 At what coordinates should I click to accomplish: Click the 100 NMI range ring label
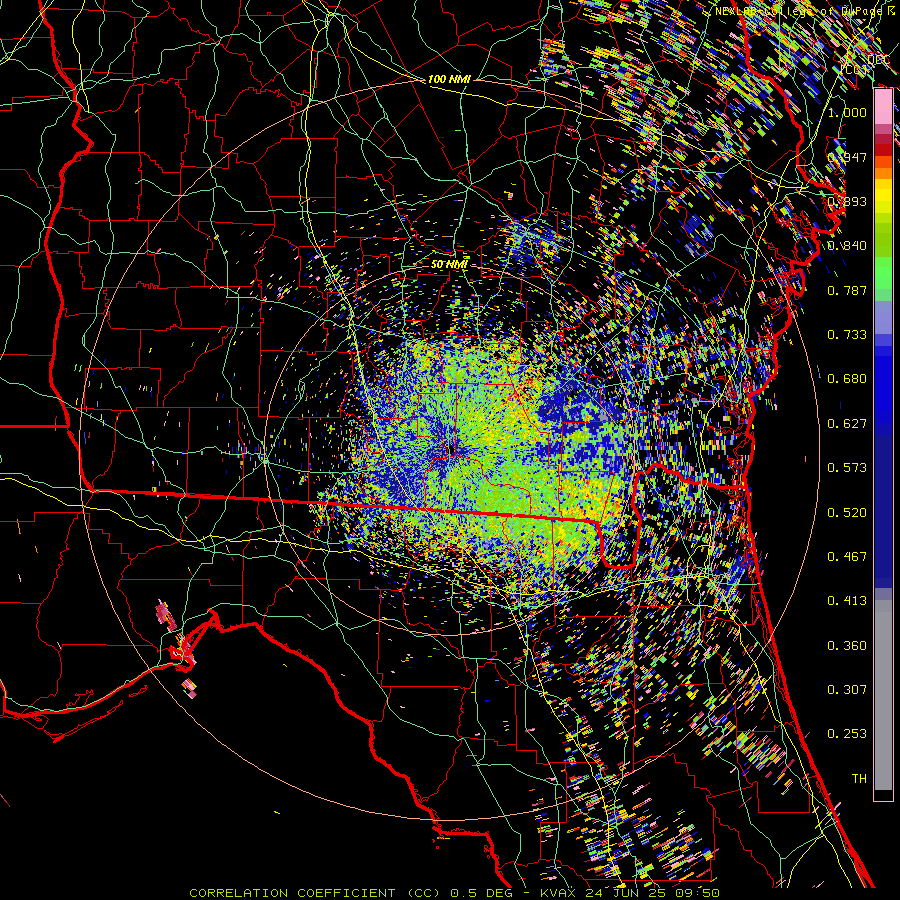(x=449, y=79)
